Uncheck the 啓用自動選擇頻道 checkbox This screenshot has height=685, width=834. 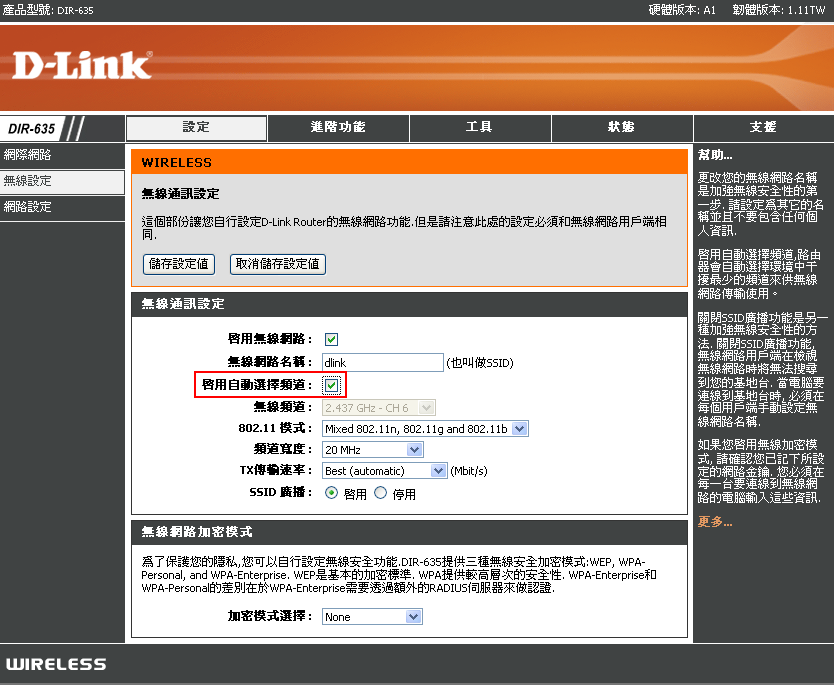coord(331,385)
